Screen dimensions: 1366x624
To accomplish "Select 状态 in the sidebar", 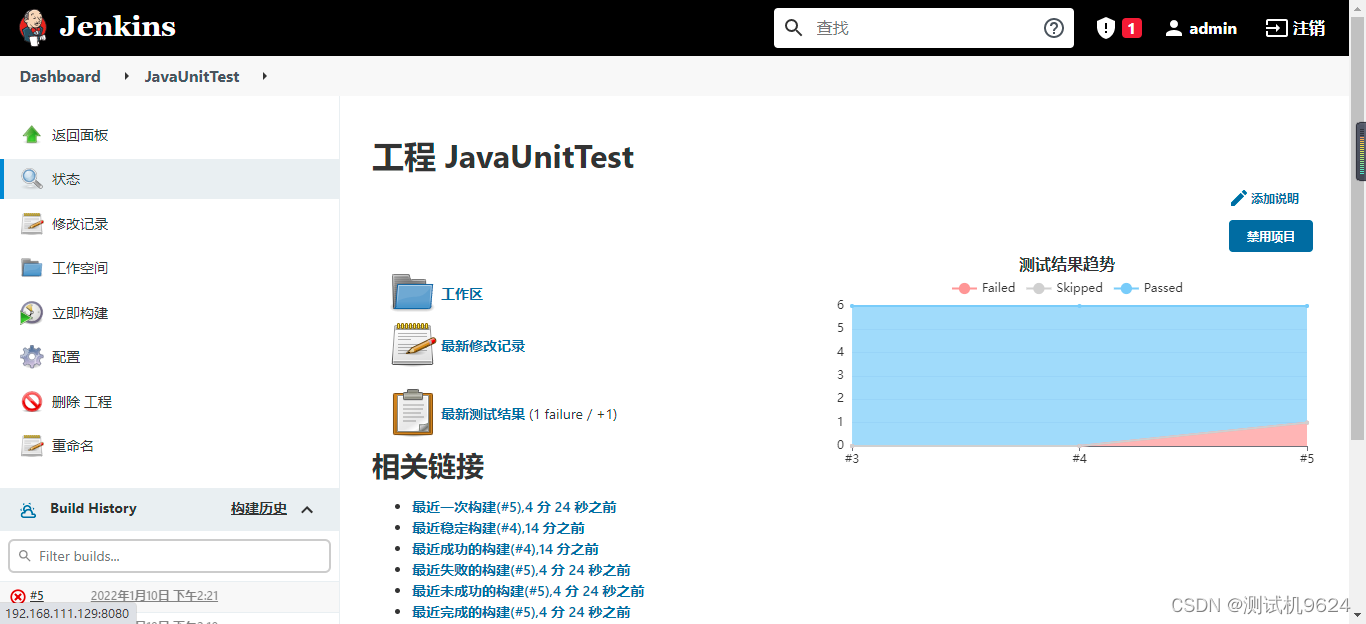I will point(170,179).
